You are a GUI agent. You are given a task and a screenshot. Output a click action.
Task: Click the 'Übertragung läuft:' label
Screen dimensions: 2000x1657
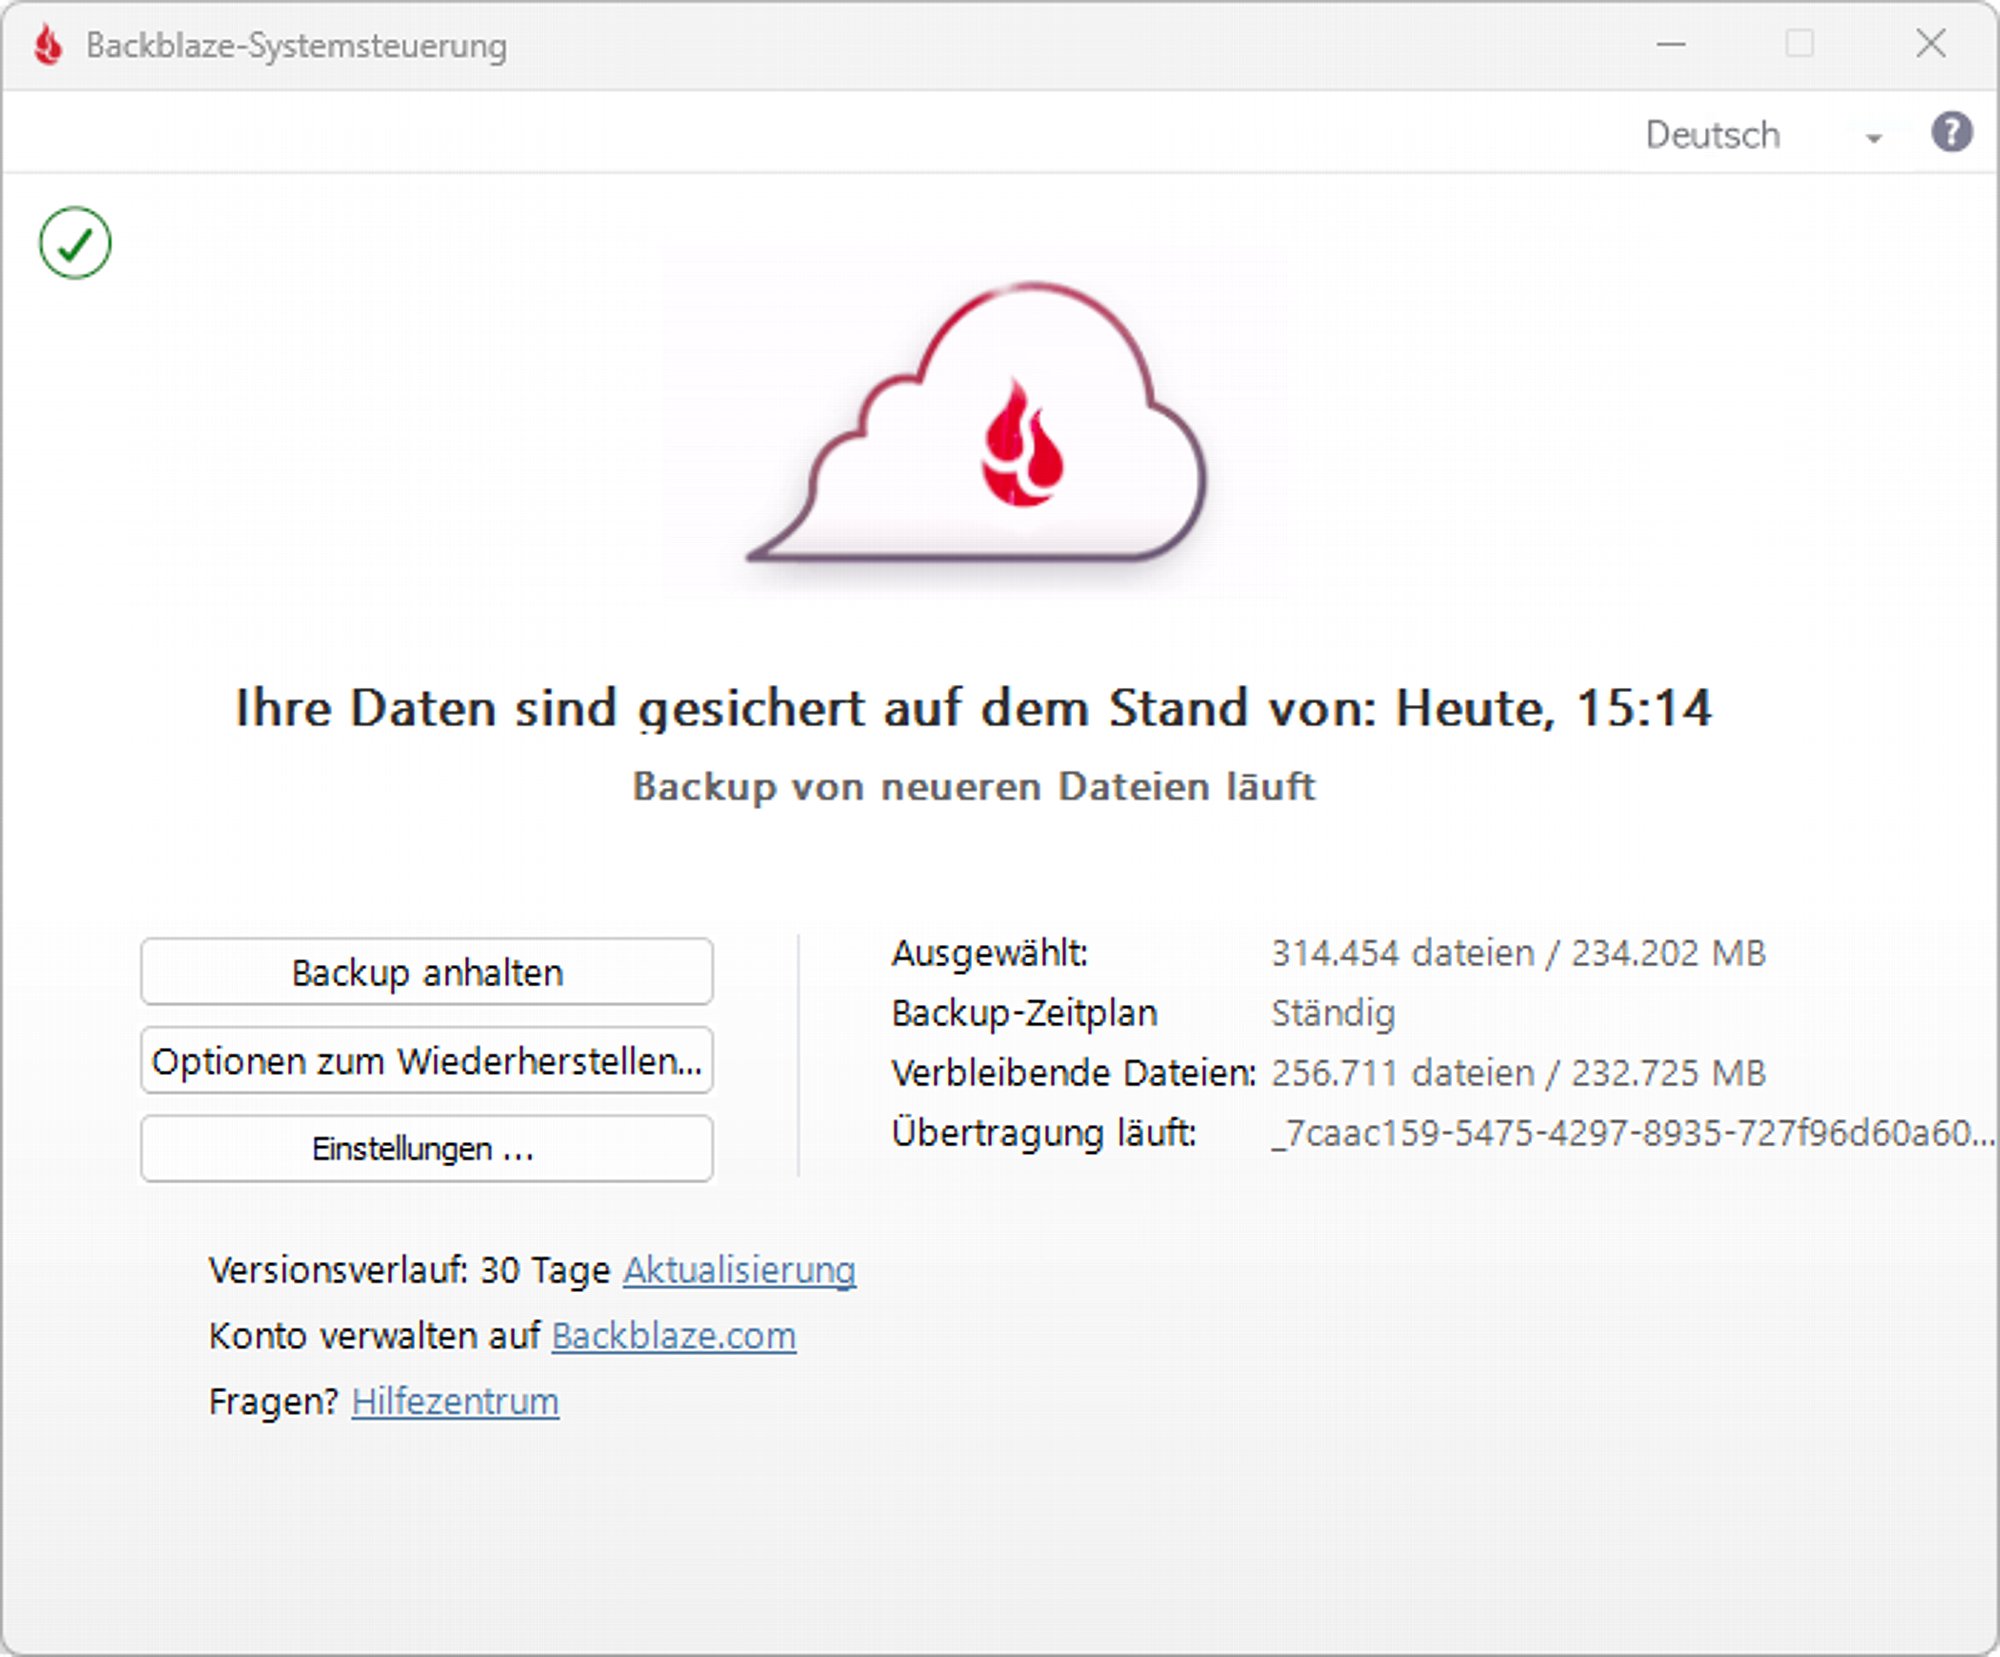[1044, 1133]
